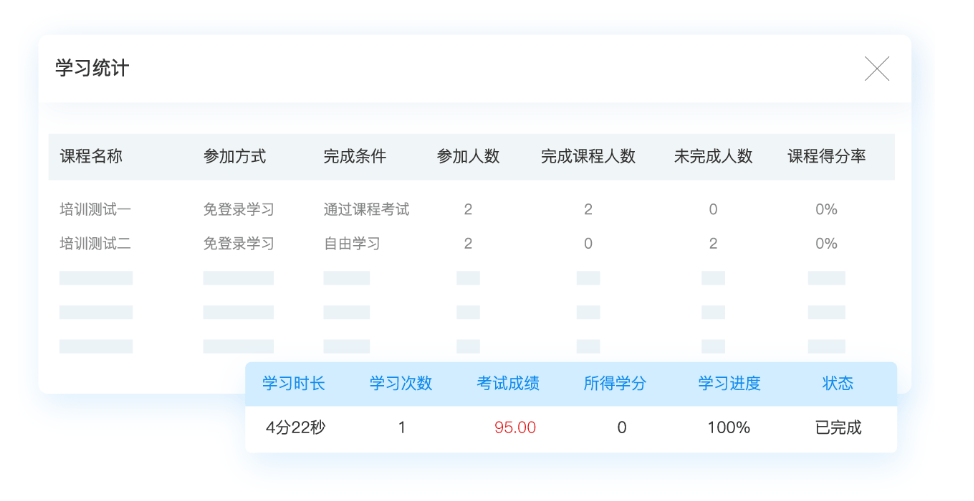974x501 pixels.
Task: Click 自由学习 completion condition cell
Action: click(x=352, y=243)
